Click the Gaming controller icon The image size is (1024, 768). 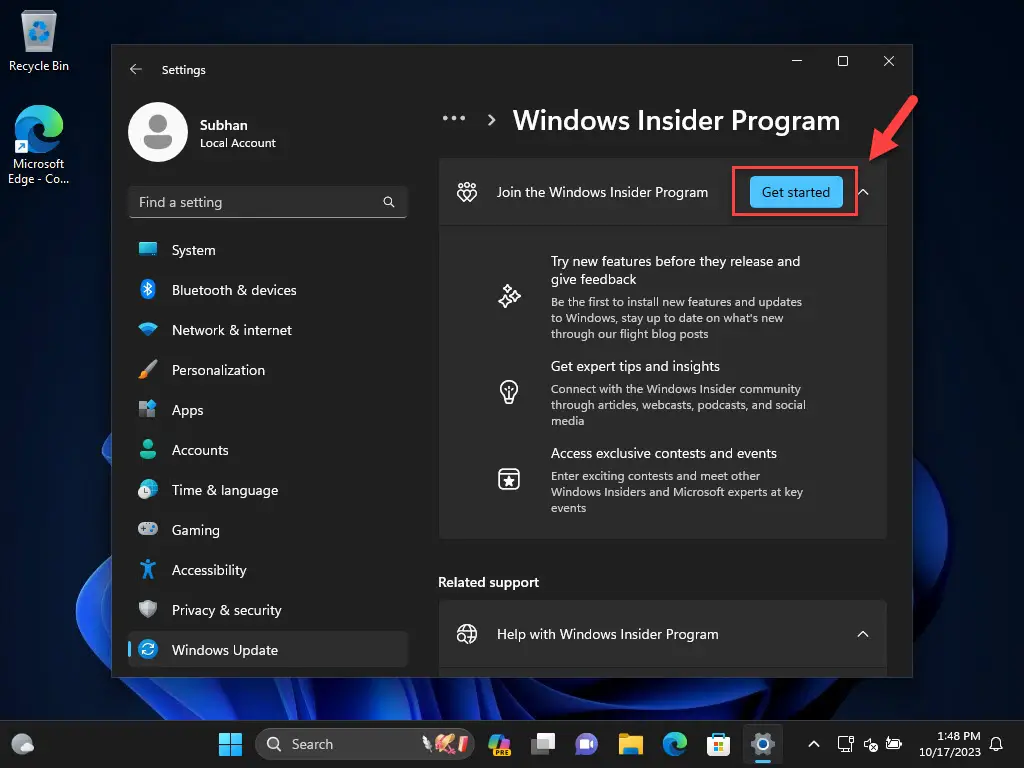pyautogui.click(x=148, y=528)
